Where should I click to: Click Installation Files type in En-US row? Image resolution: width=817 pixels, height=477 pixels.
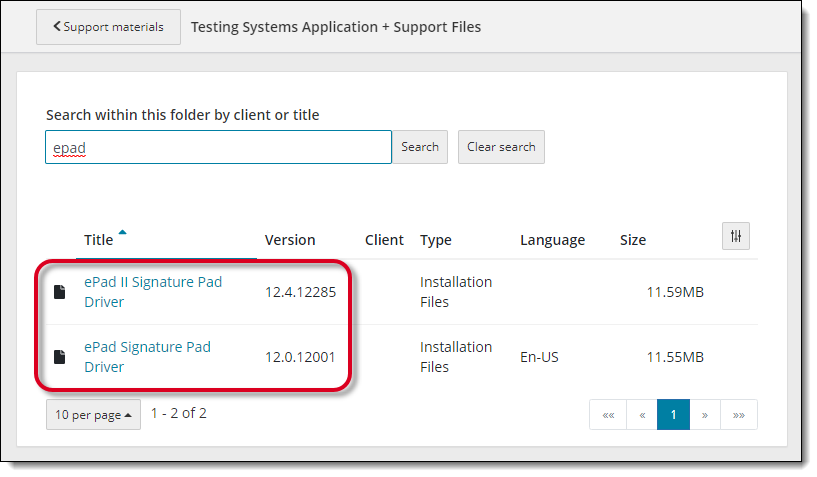coord(456,357)
